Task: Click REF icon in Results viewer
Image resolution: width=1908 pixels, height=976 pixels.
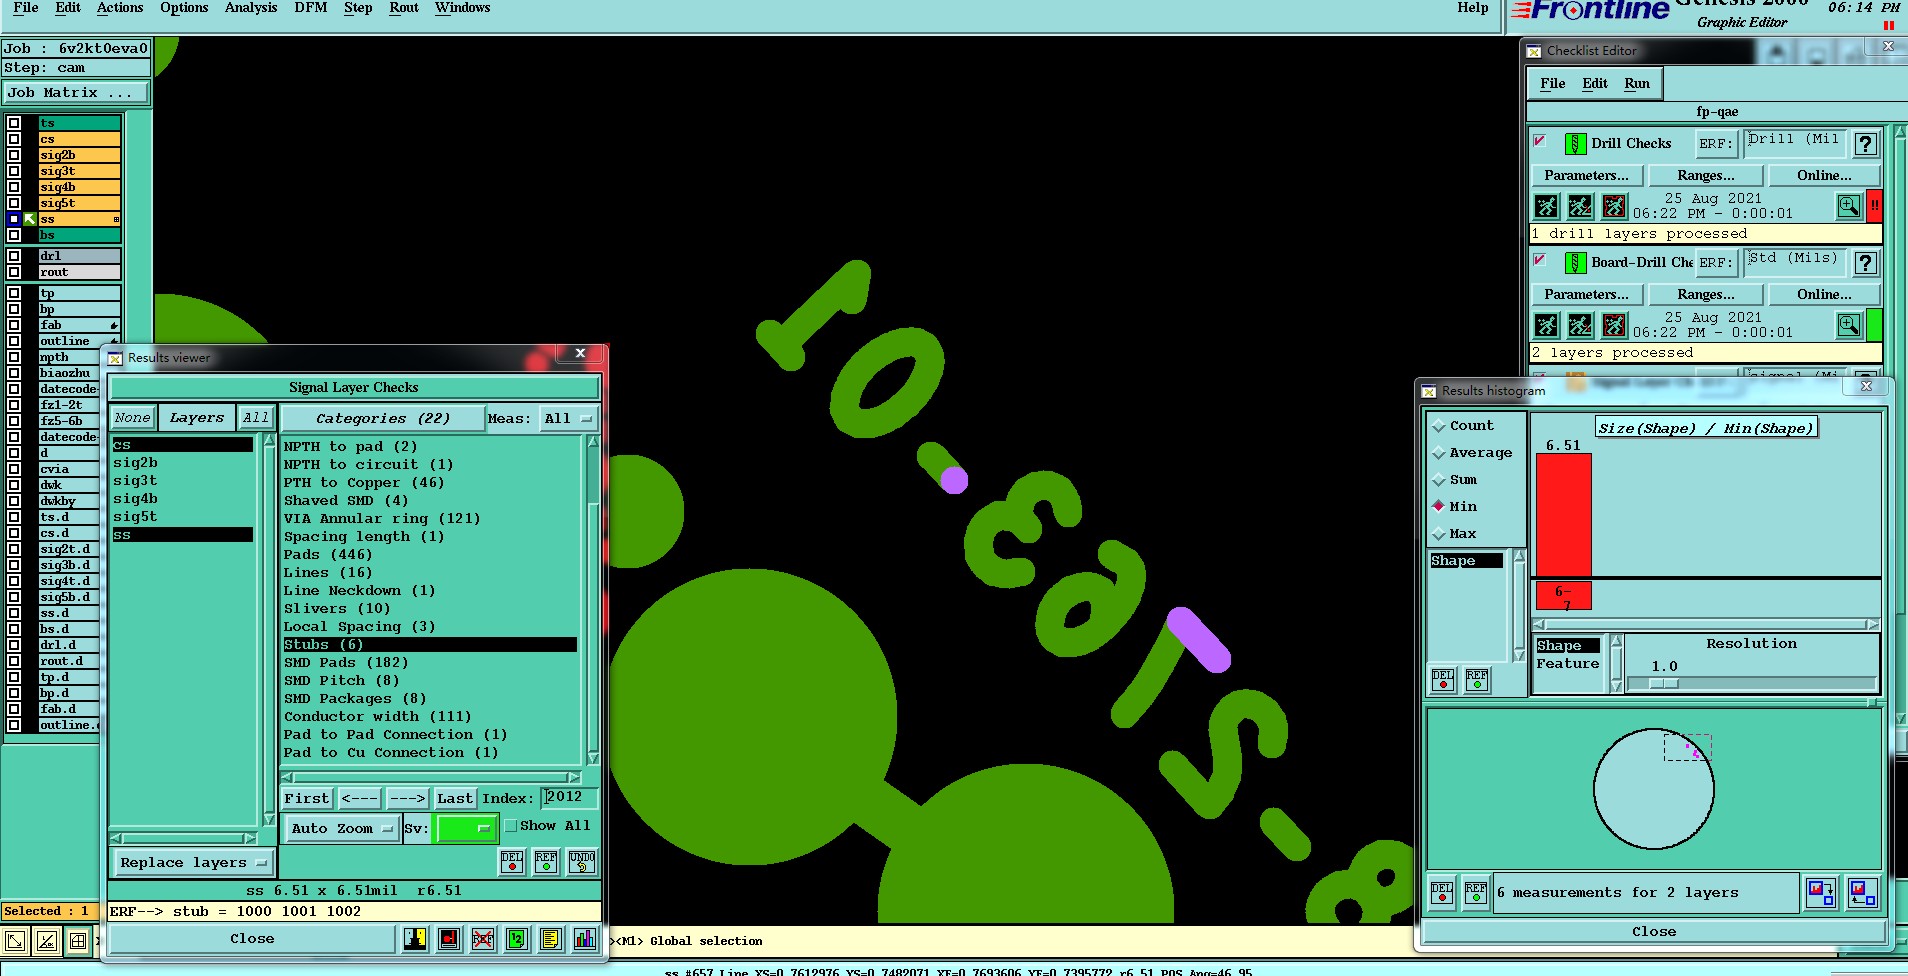Action: tap(546, 861)
